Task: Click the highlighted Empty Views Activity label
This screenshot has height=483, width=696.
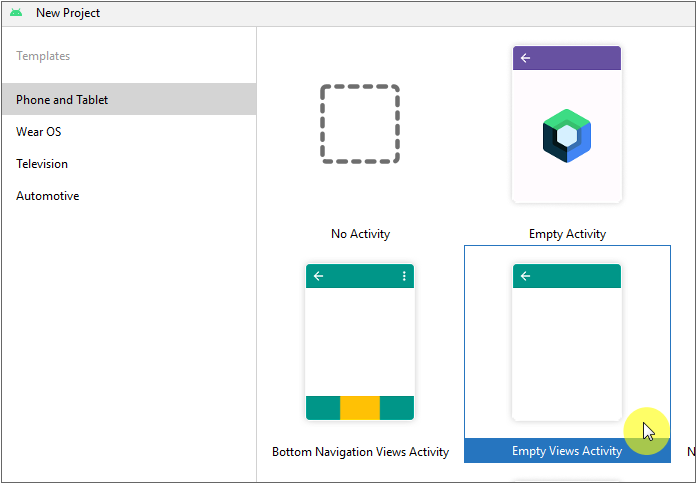Action: [566, 451]
